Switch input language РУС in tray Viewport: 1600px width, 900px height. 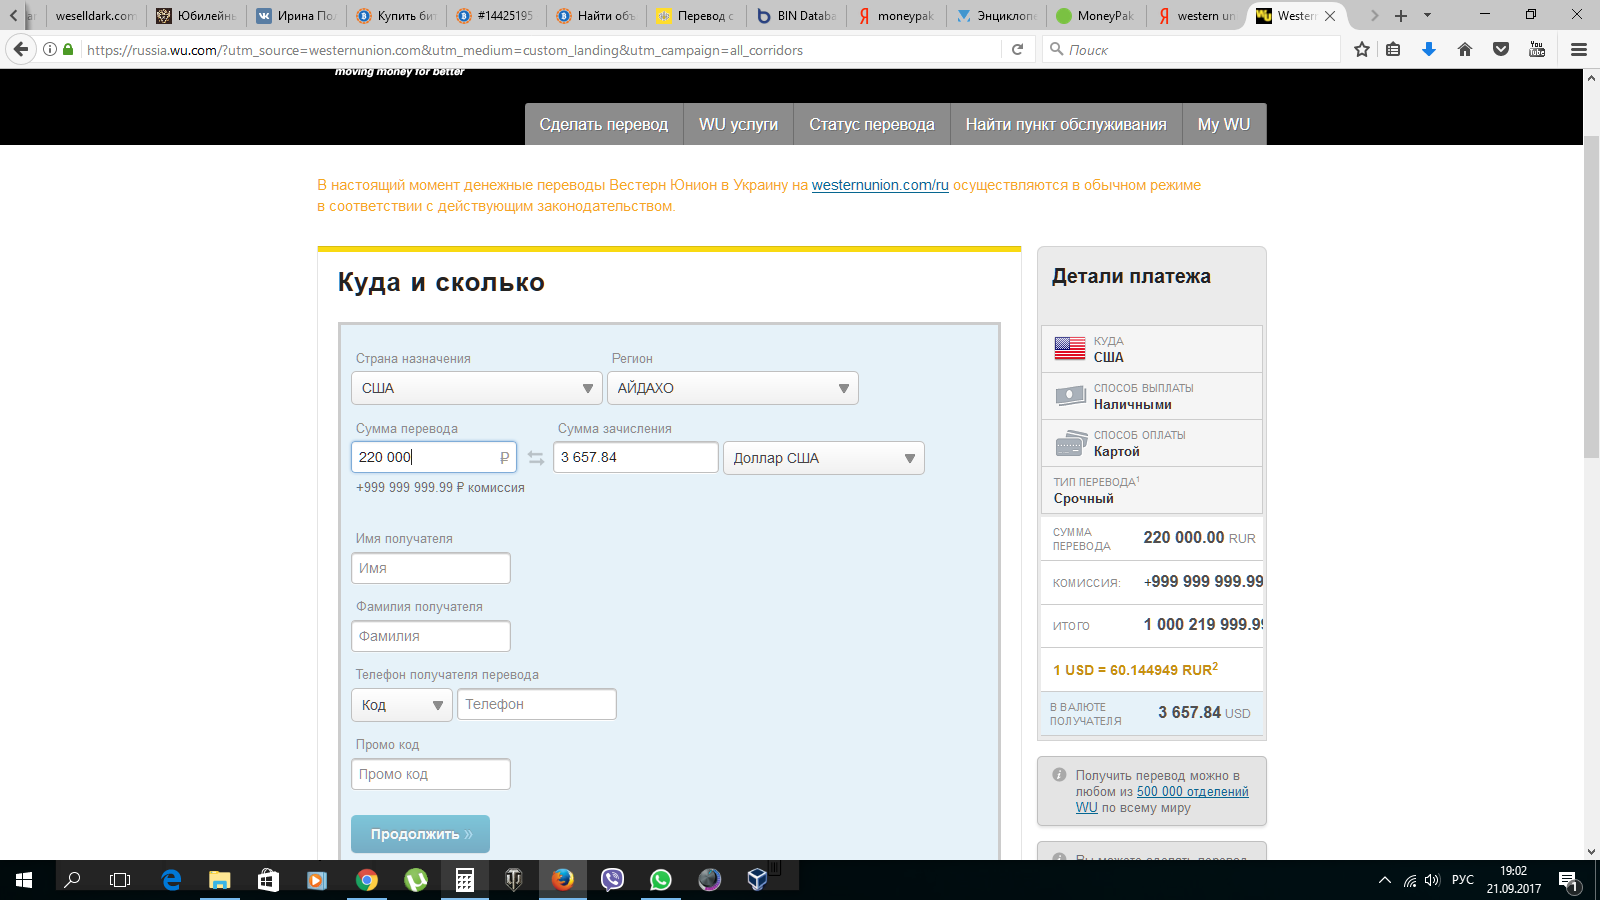1463,880
